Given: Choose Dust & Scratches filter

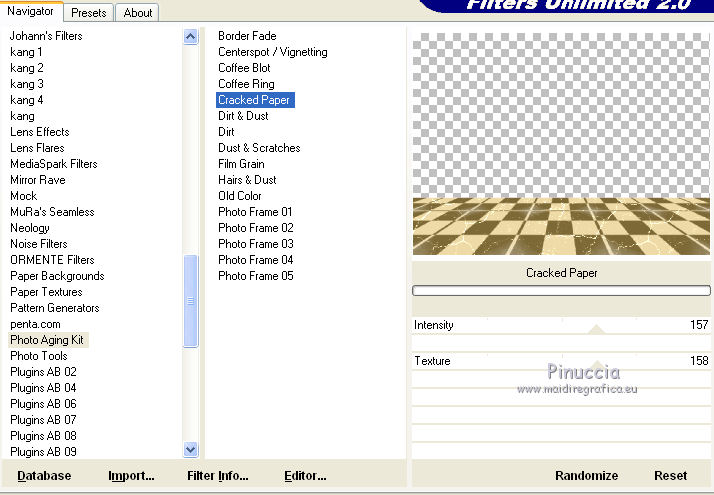Looking at the screenshot, I should pos(259,148).
